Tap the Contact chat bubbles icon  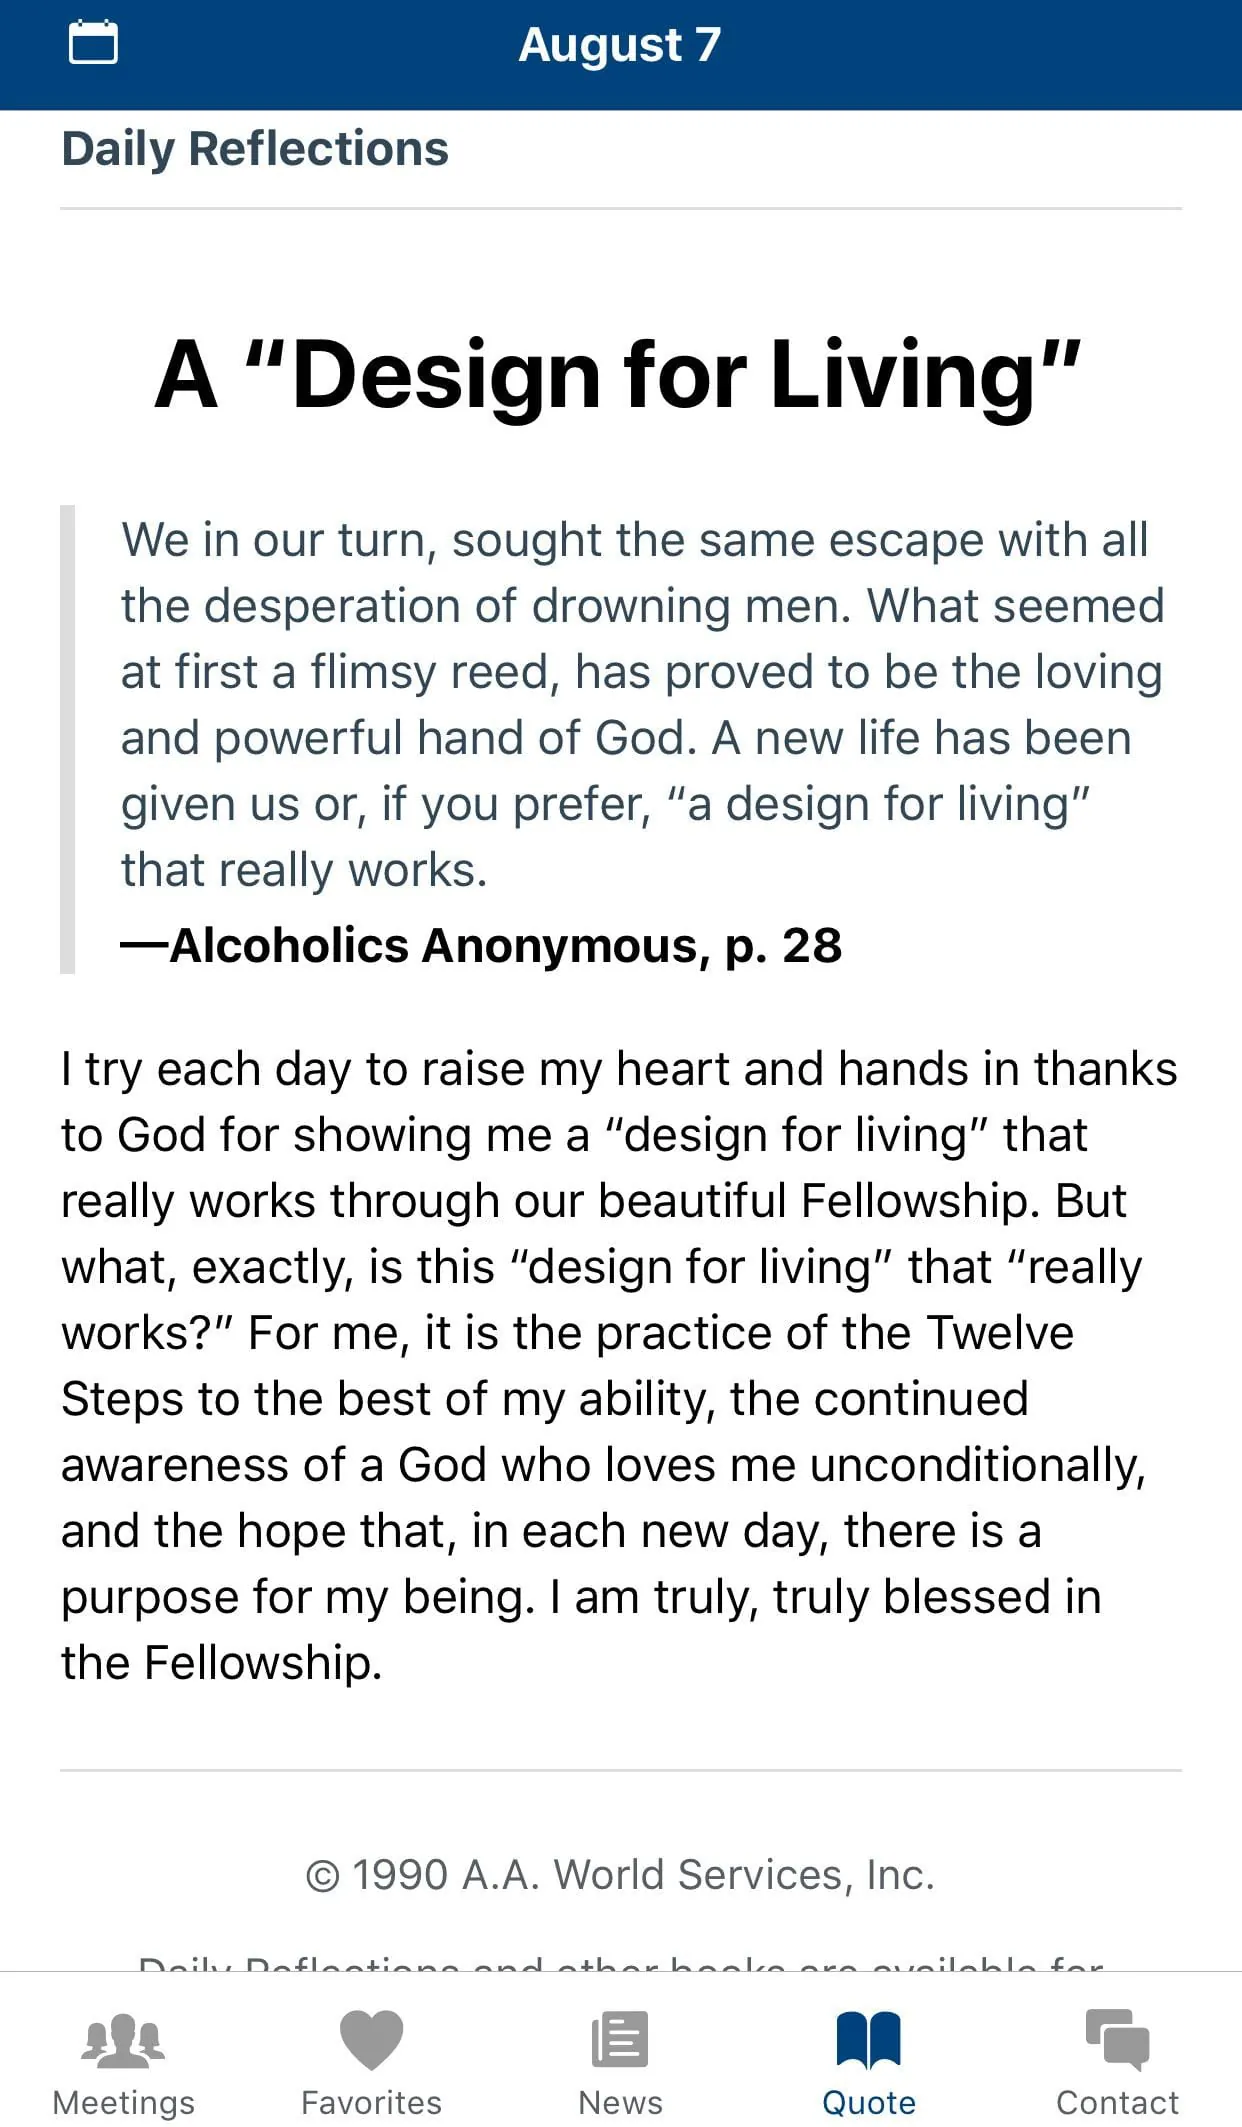pyautogui.click(x=1117, y=2039)
